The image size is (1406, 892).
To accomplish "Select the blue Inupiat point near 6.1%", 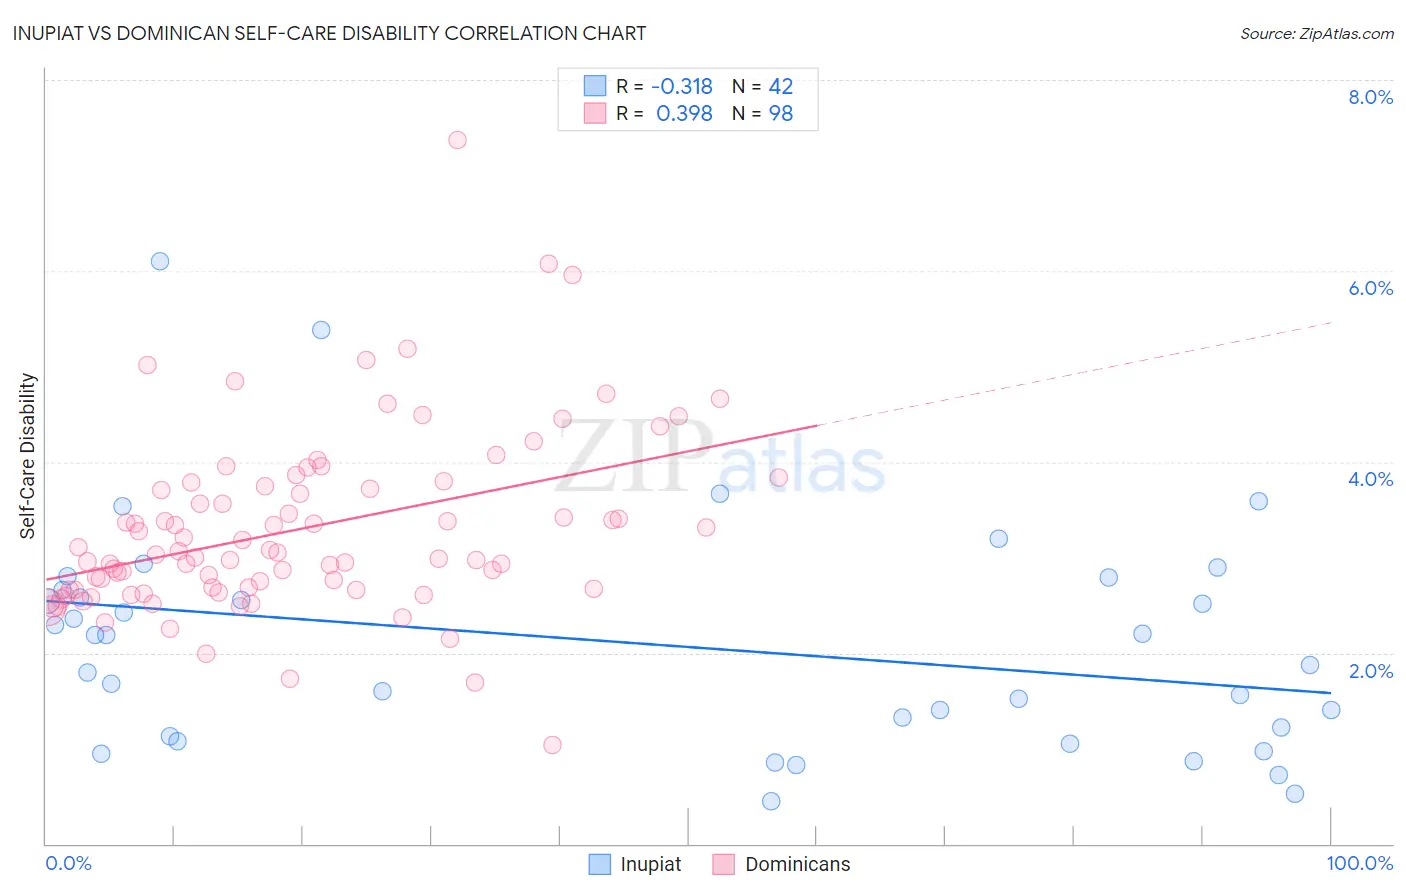I will [160, 261].
